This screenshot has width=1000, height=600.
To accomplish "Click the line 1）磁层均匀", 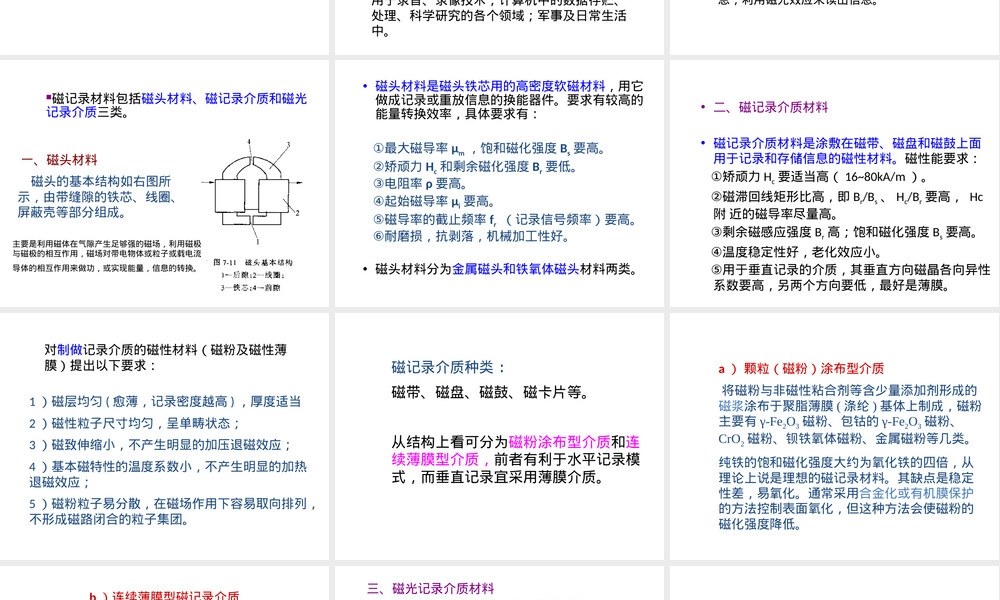I will [165, 402].
